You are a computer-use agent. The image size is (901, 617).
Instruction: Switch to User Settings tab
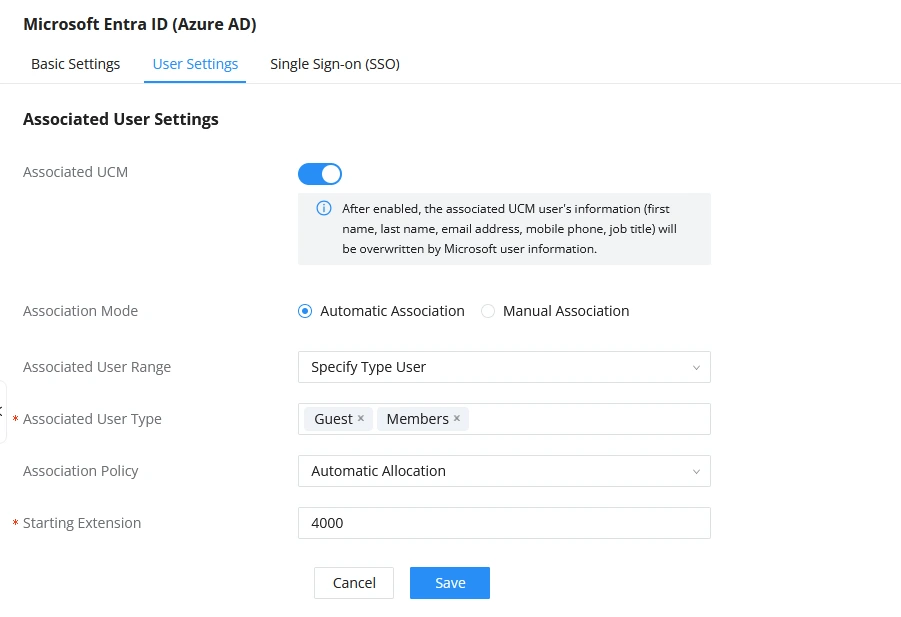(195, 64)
